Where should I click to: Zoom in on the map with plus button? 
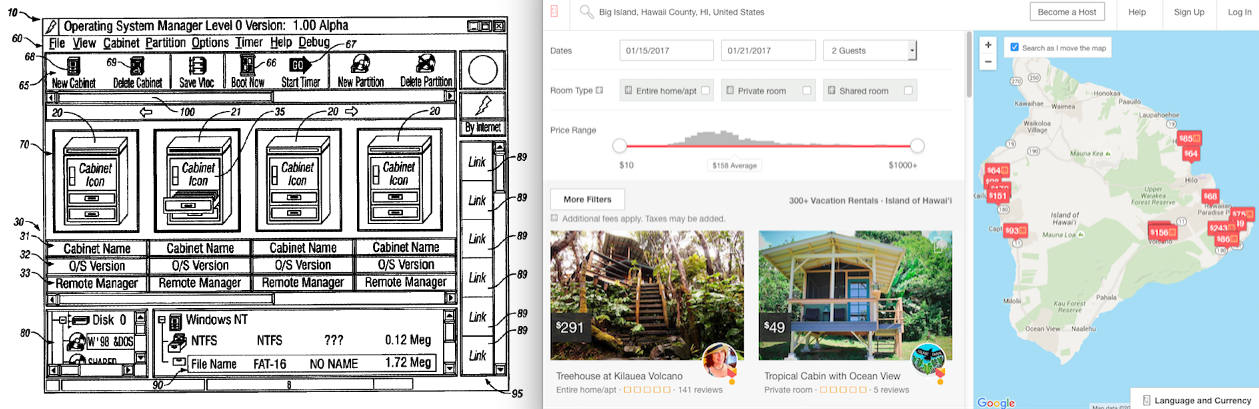tap(988, 45)
